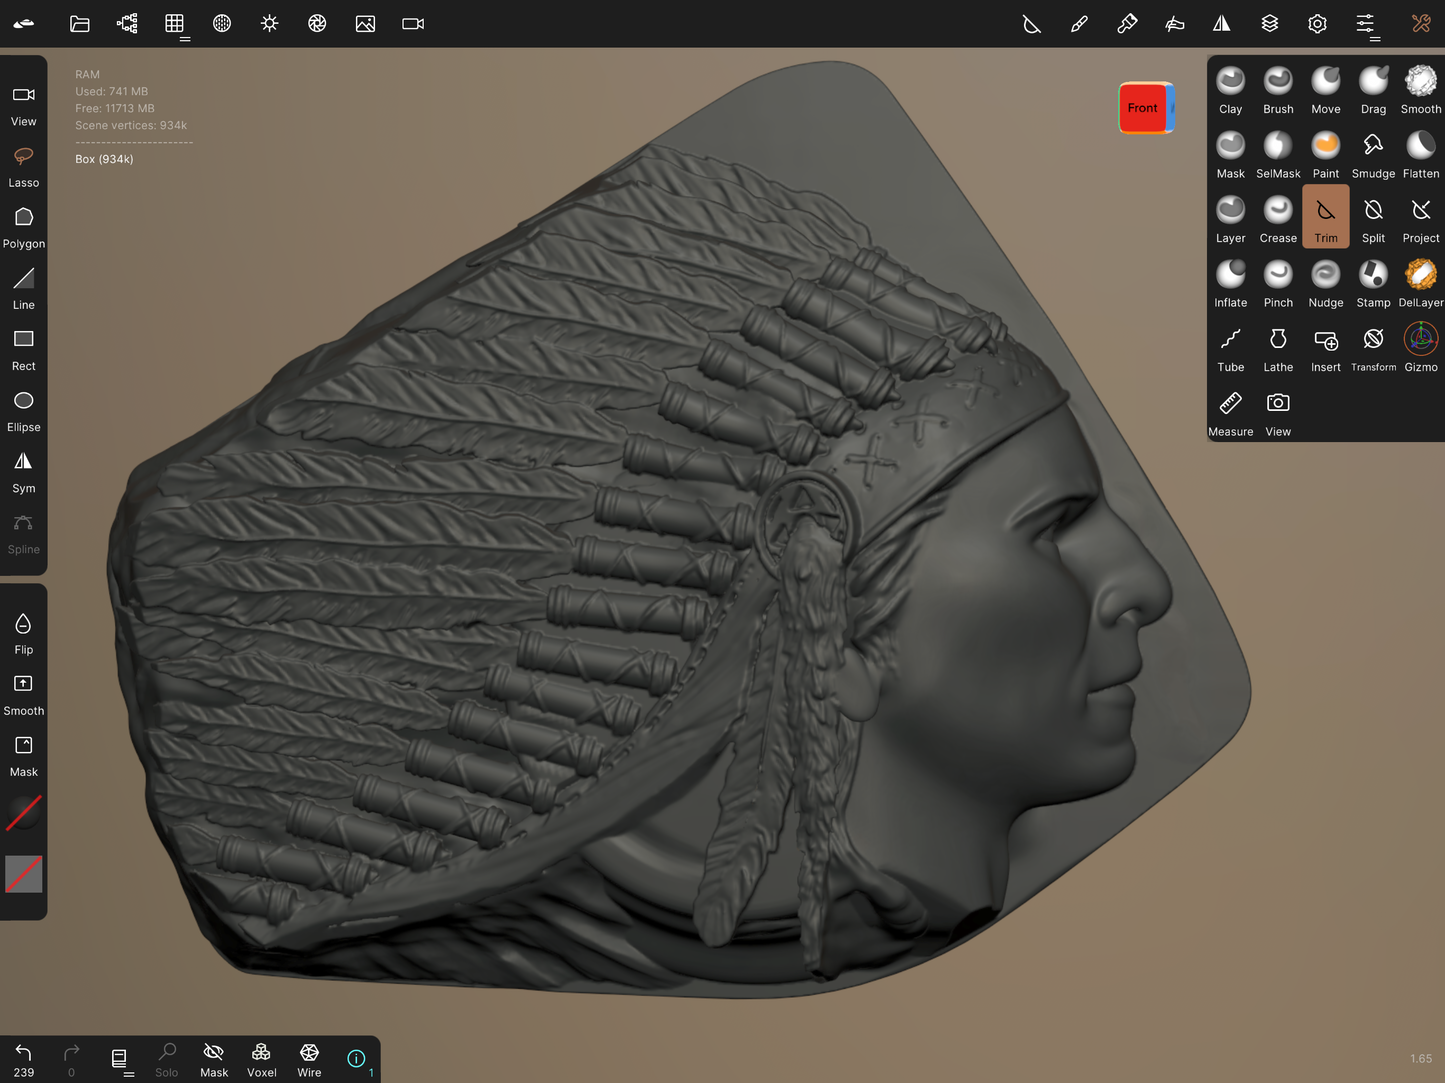Image resolution: width=1445 pixels, height=1083 pixels.
Task: Toggle Sym symmetry in left sidebar
Action: pyautogui.click(x=24, y=472)
